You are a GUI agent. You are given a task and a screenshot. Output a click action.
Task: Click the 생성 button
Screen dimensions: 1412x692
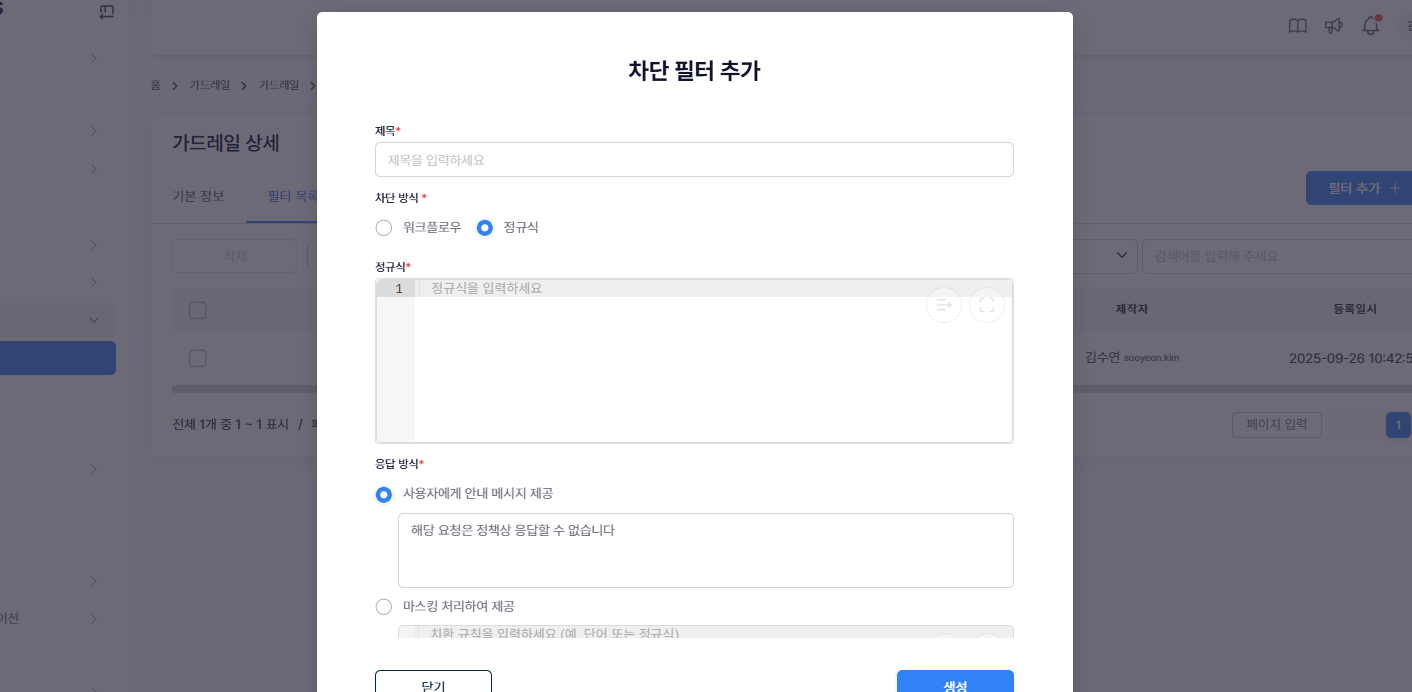(955, 682)
